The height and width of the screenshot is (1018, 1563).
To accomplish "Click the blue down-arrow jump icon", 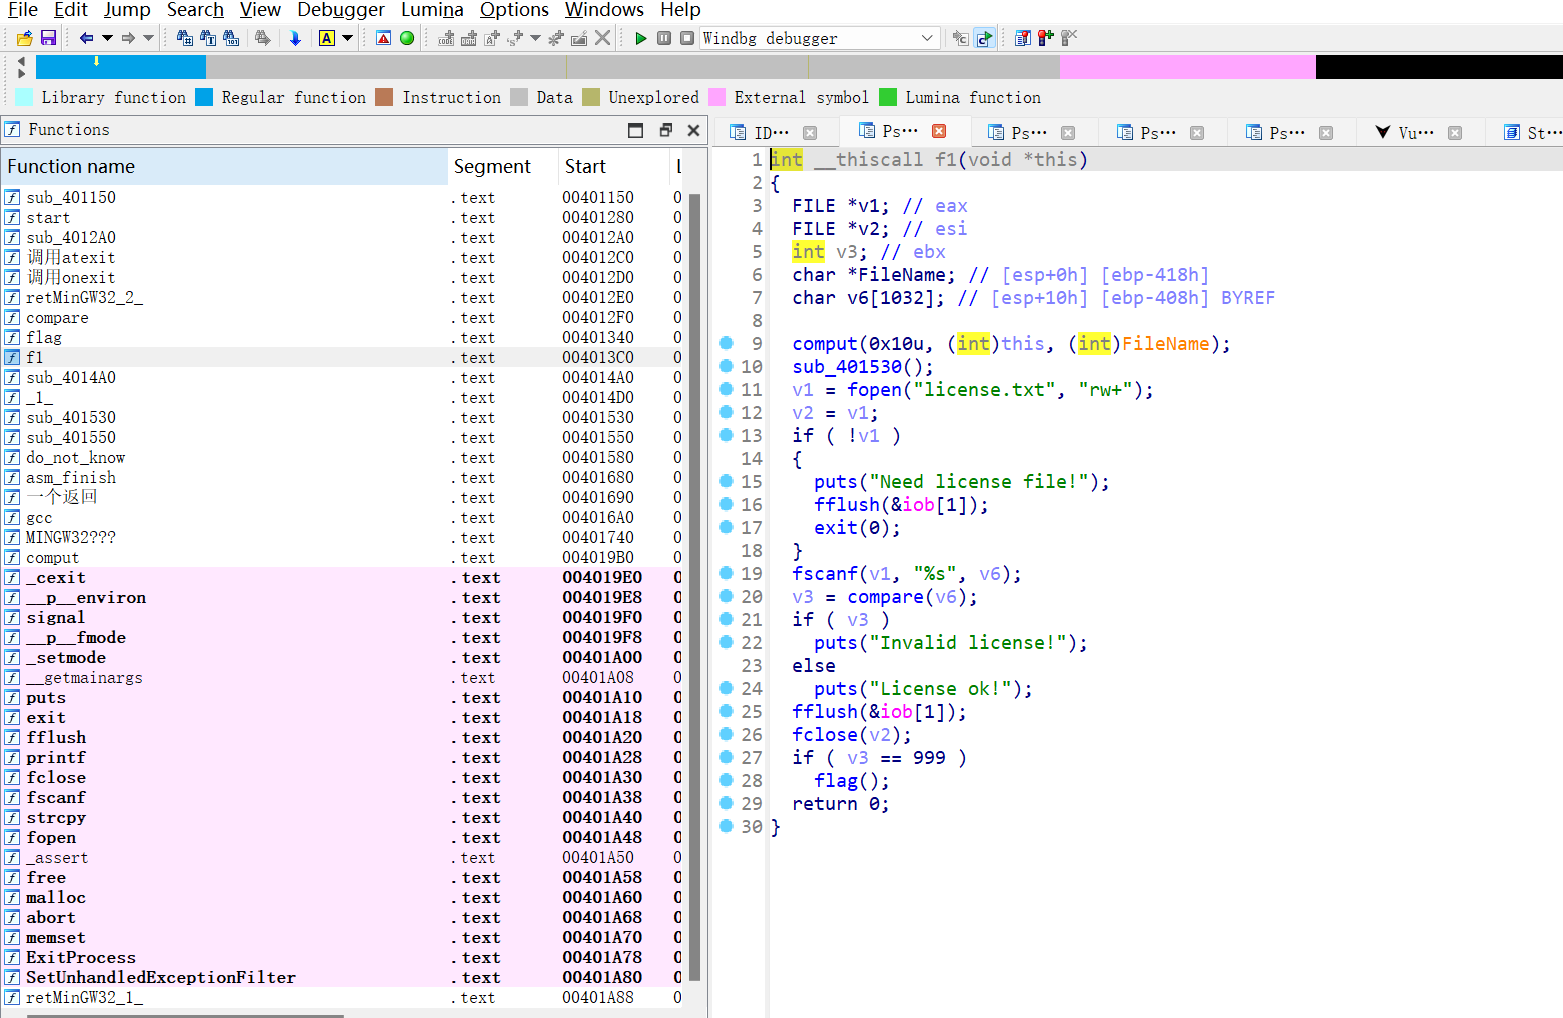I will click(295, 38).
